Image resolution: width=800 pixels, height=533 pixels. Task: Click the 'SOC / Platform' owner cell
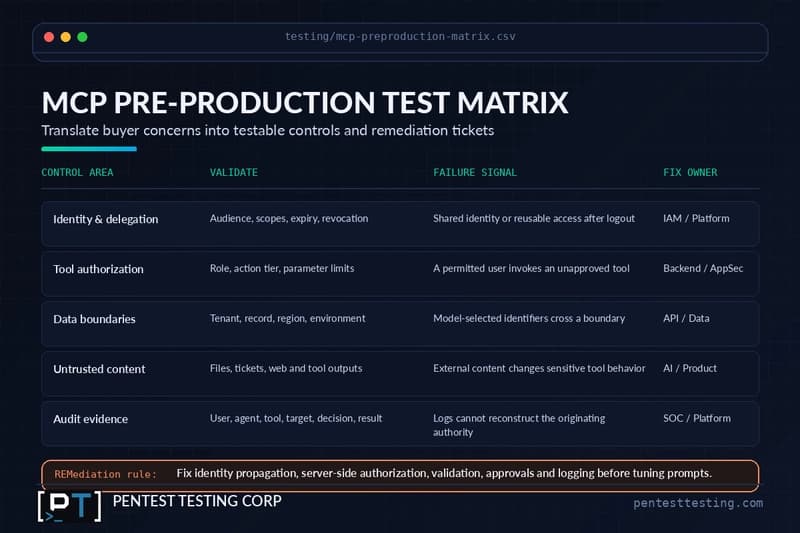coord(696,418)
